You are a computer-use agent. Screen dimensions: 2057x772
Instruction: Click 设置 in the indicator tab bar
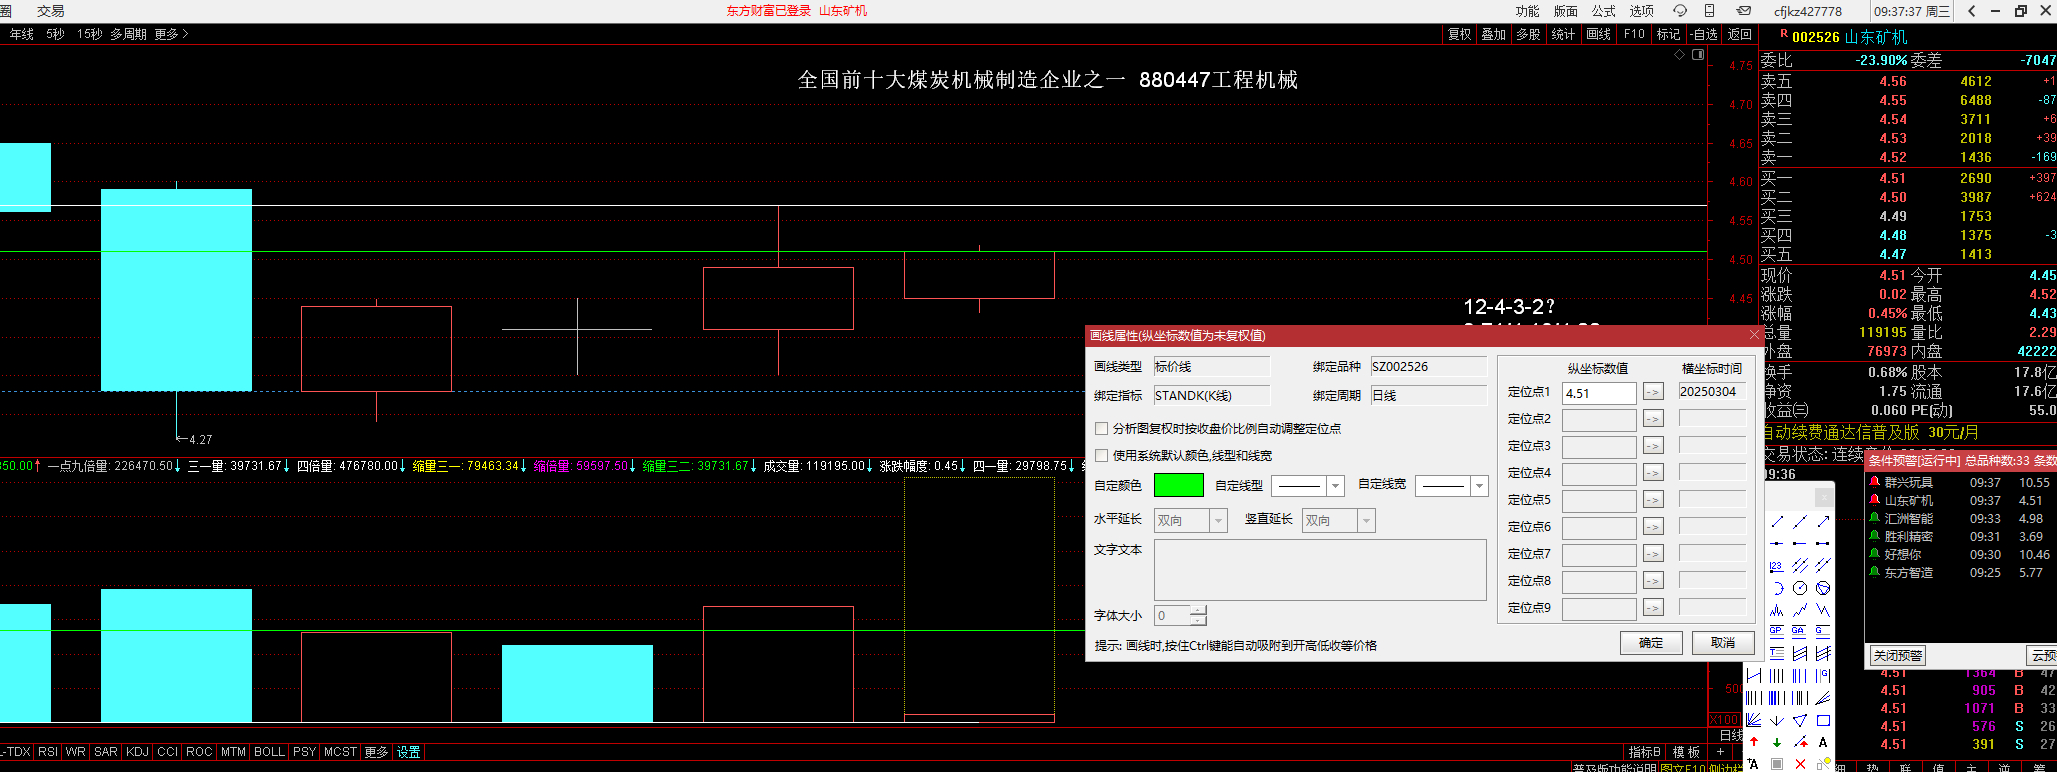(408, 752)
